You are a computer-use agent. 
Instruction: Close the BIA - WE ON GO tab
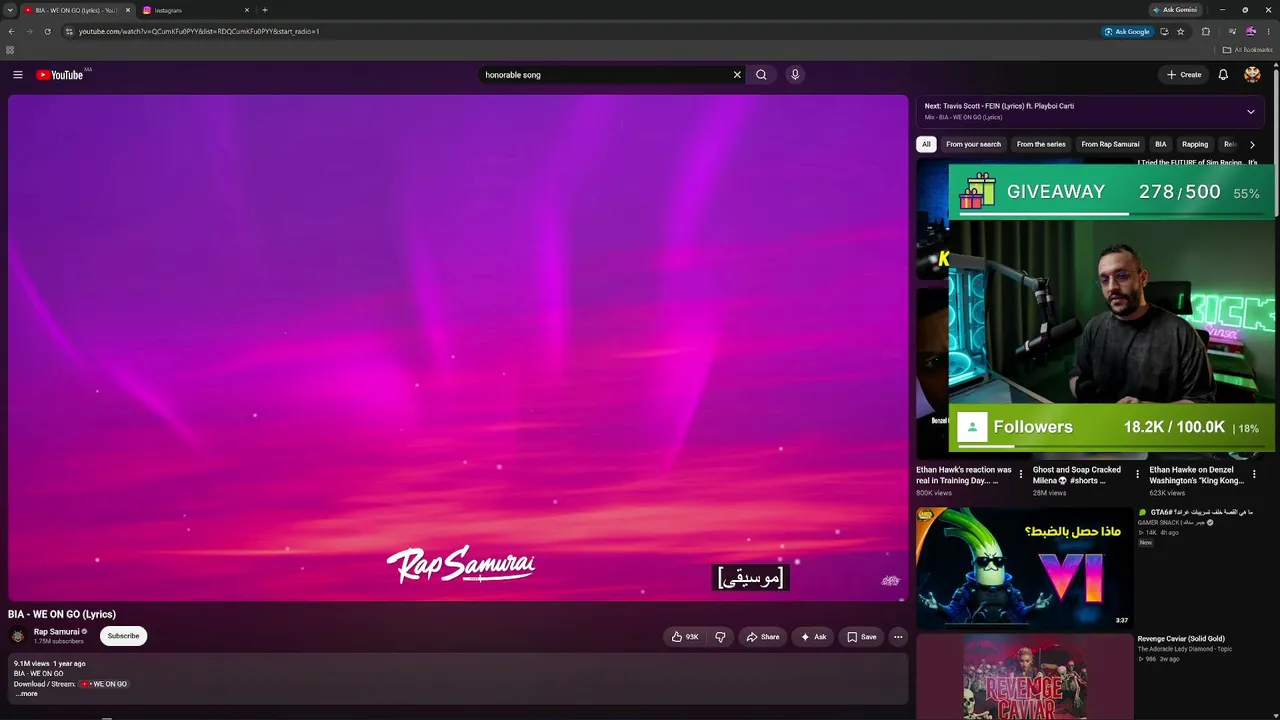[x=128, y=10]
